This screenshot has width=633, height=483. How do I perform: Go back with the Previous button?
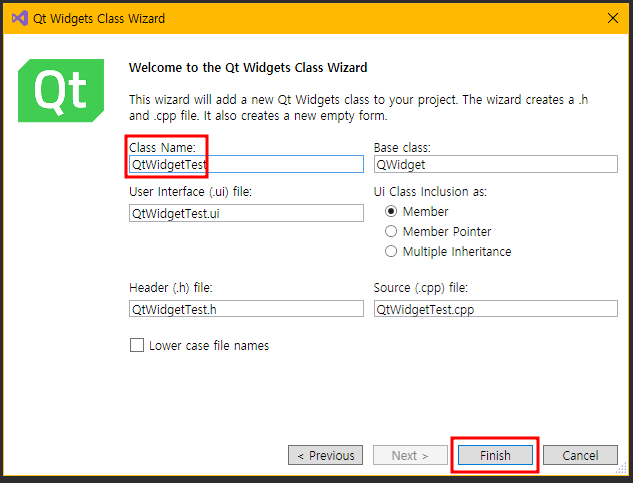coord(325,455)
